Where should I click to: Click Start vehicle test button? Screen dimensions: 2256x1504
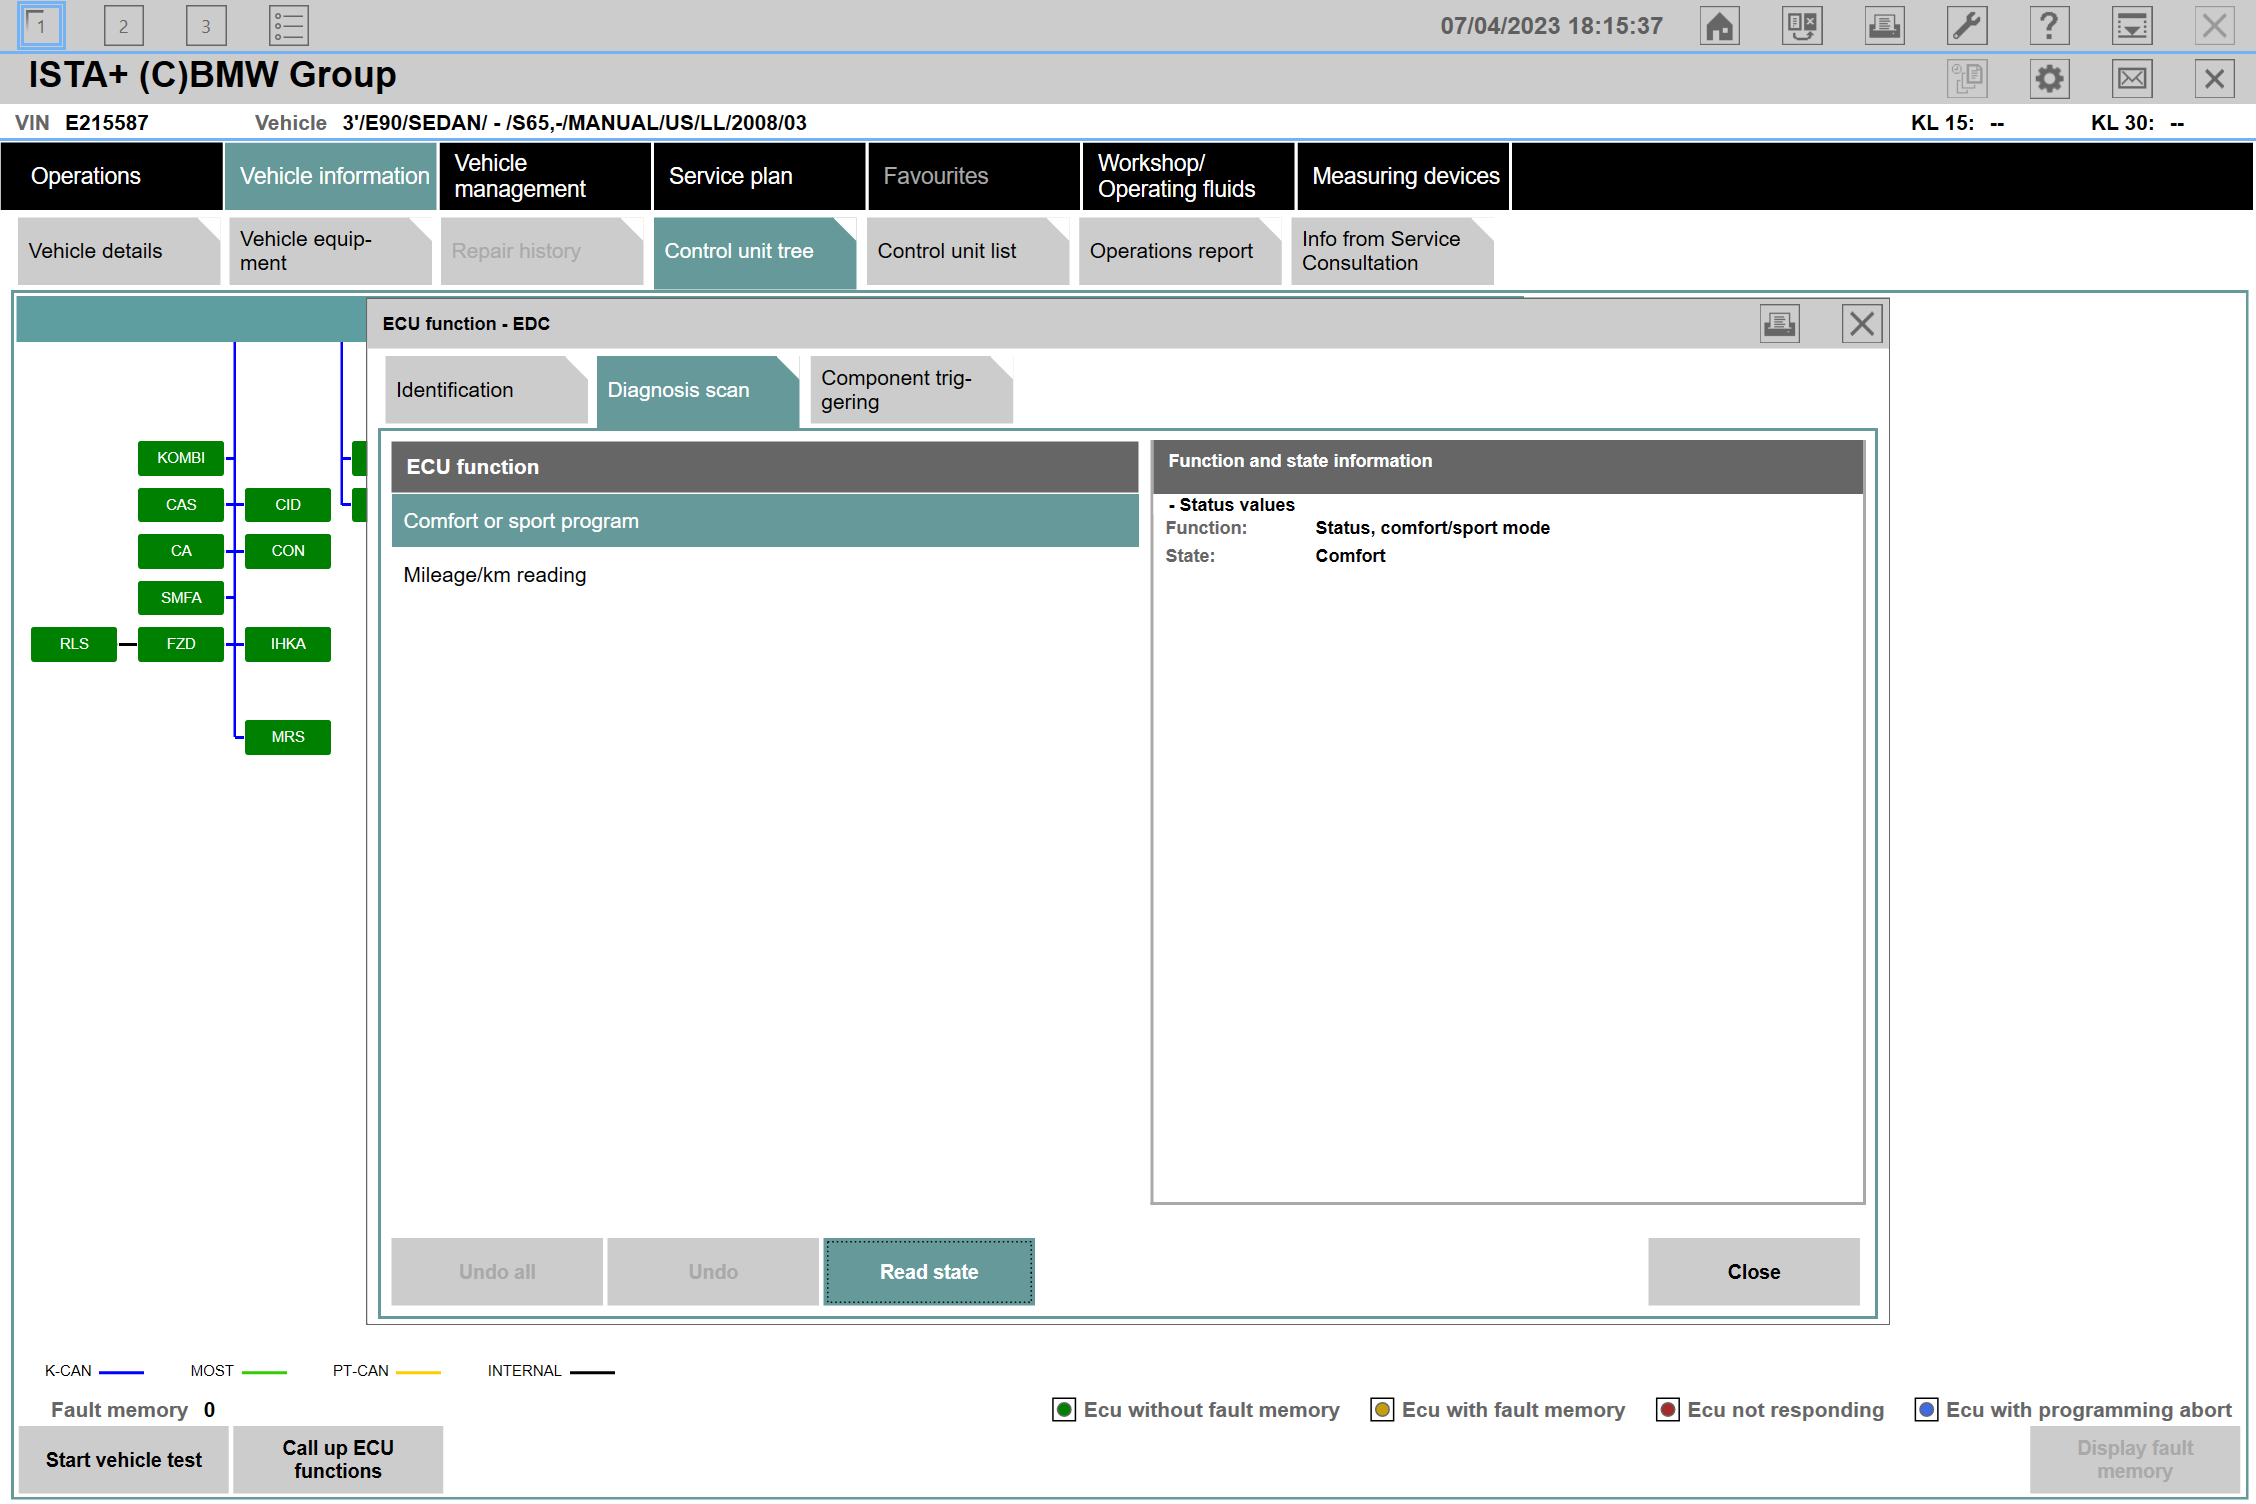pos(124,1460)
